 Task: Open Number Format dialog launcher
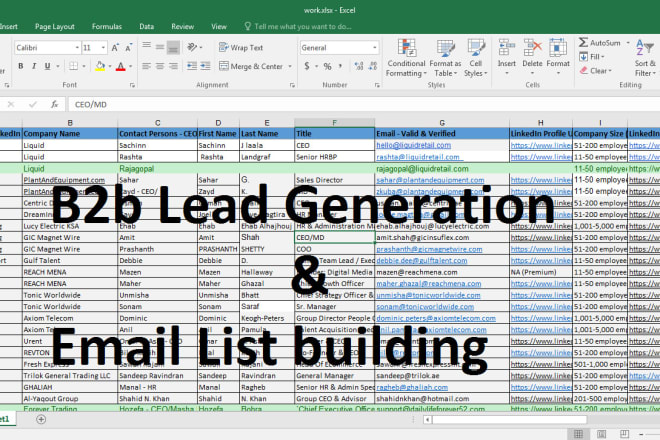tap(377, 85)
